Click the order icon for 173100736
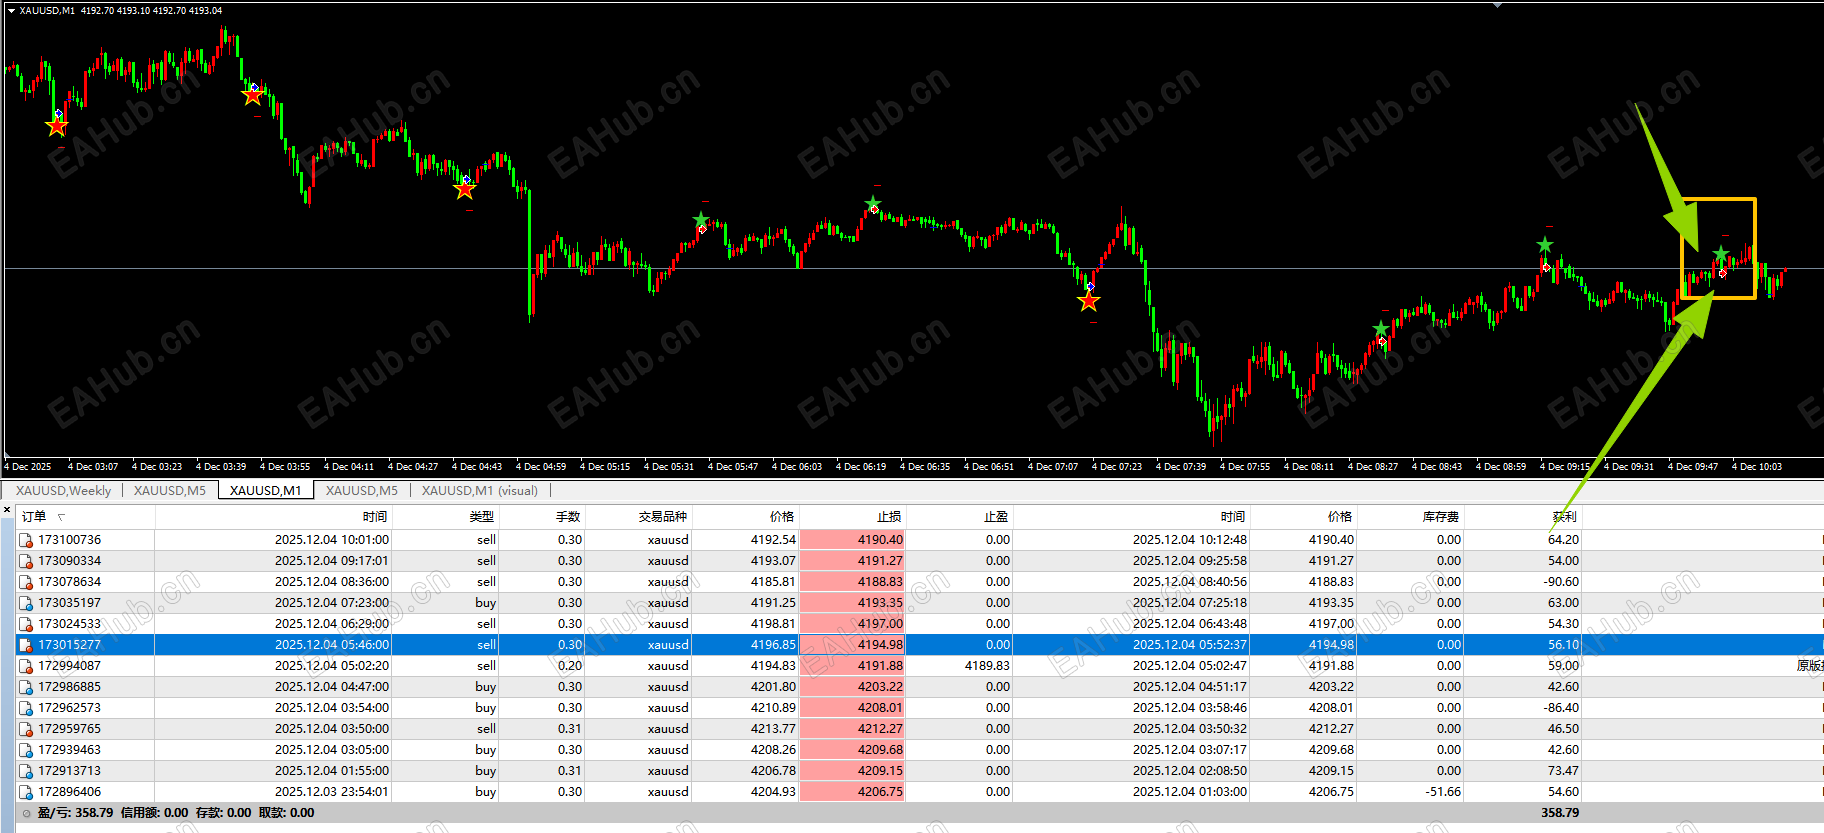The image size is (1824, 833). [26, 540]
